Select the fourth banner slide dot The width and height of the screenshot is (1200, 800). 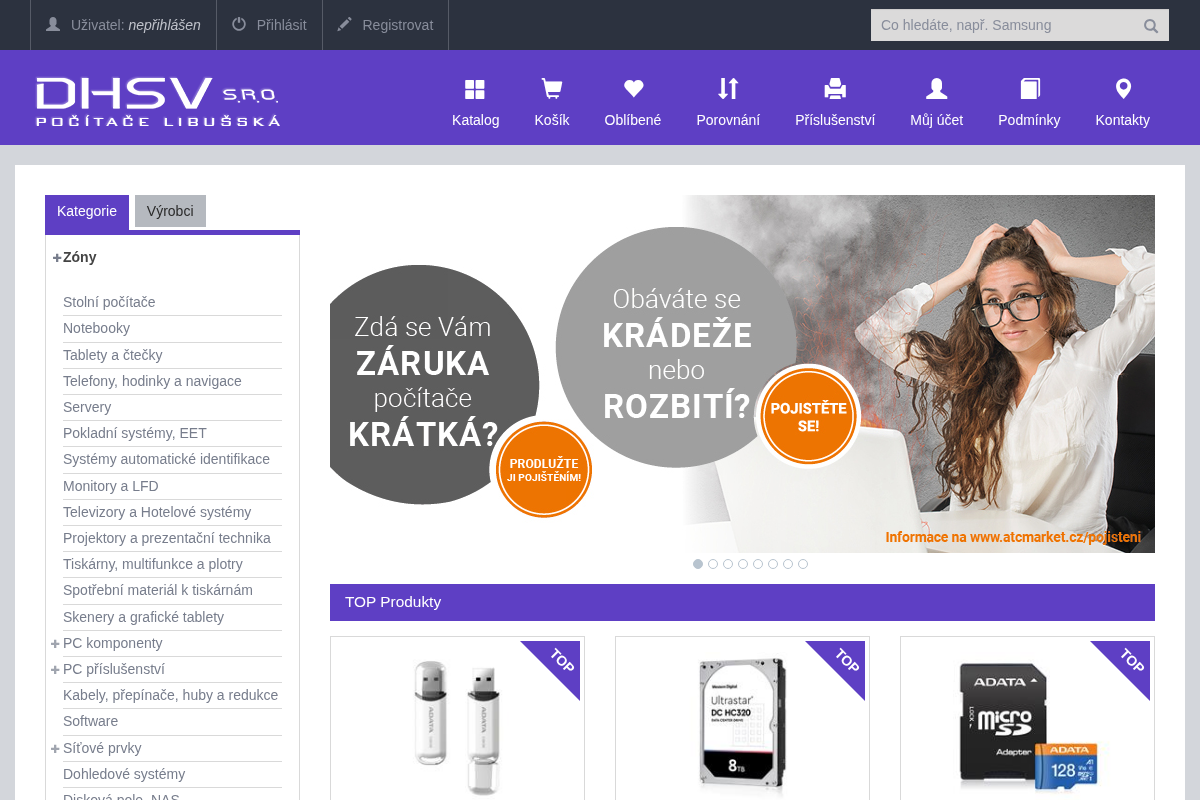pos(743,564)
